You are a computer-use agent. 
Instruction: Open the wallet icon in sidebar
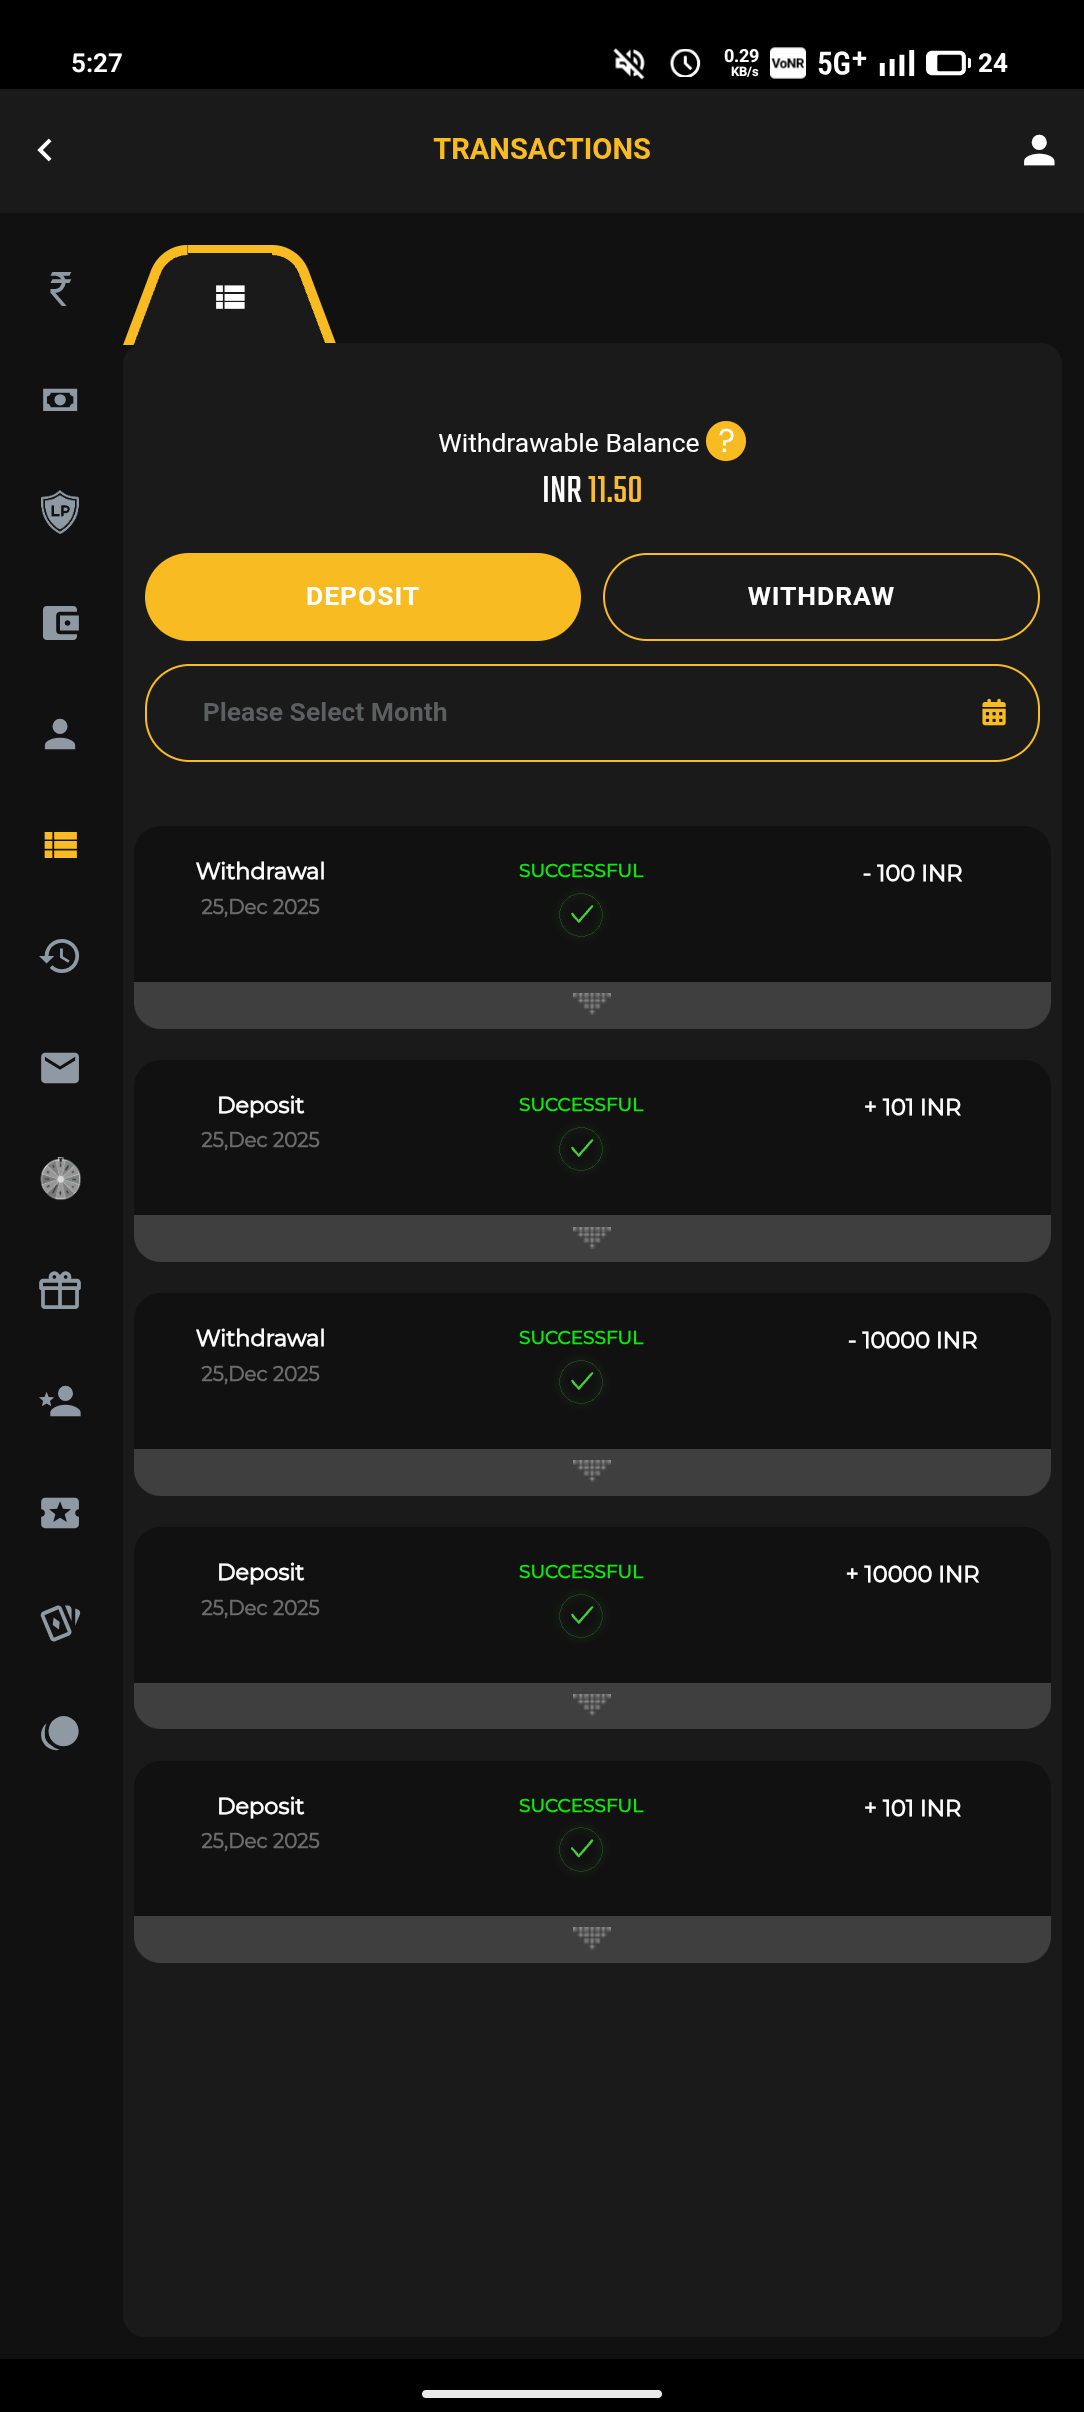60,623
